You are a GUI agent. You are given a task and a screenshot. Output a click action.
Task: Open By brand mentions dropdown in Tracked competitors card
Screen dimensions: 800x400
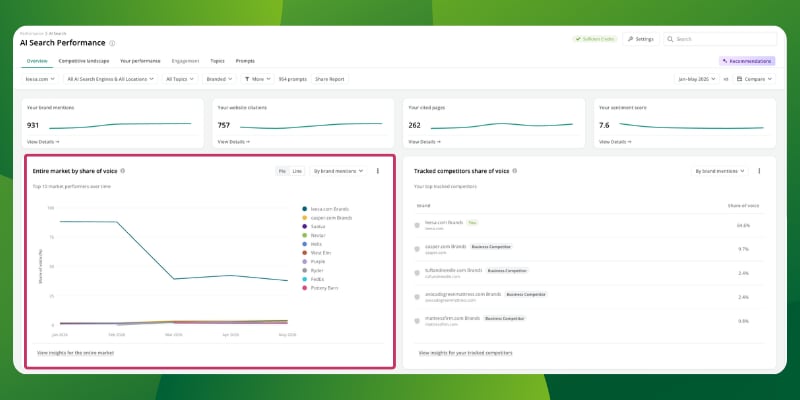click(720, 171)
